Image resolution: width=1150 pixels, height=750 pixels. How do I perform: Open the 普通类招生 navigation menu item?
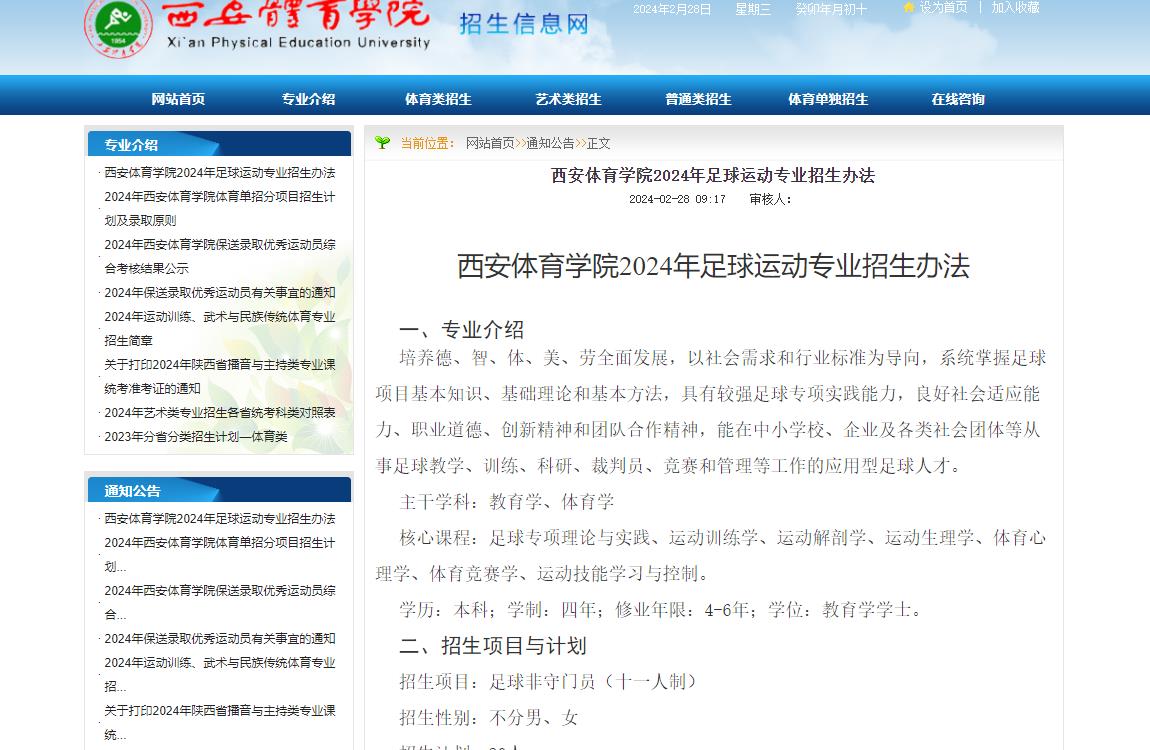[x=698, y=99]
